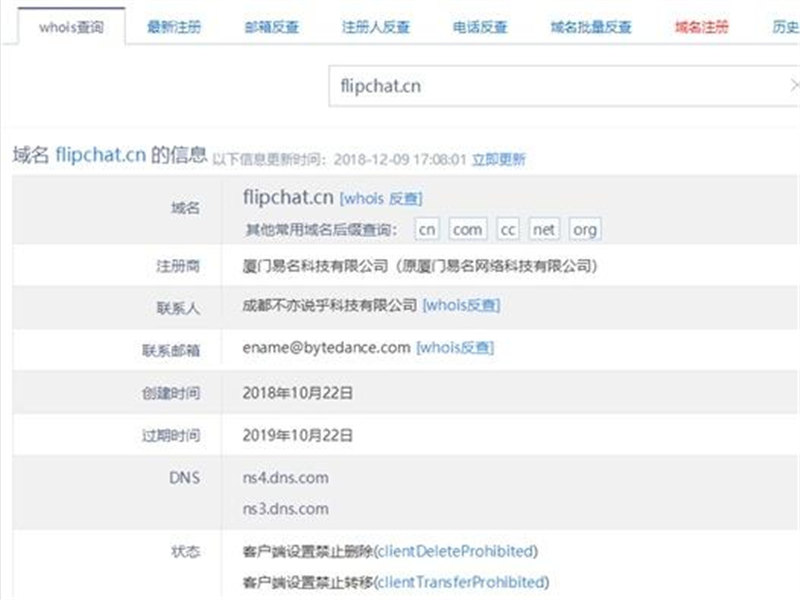Click the 过期时间 row label
Viewport: 800px width, 600px height.
pos(171,435)
